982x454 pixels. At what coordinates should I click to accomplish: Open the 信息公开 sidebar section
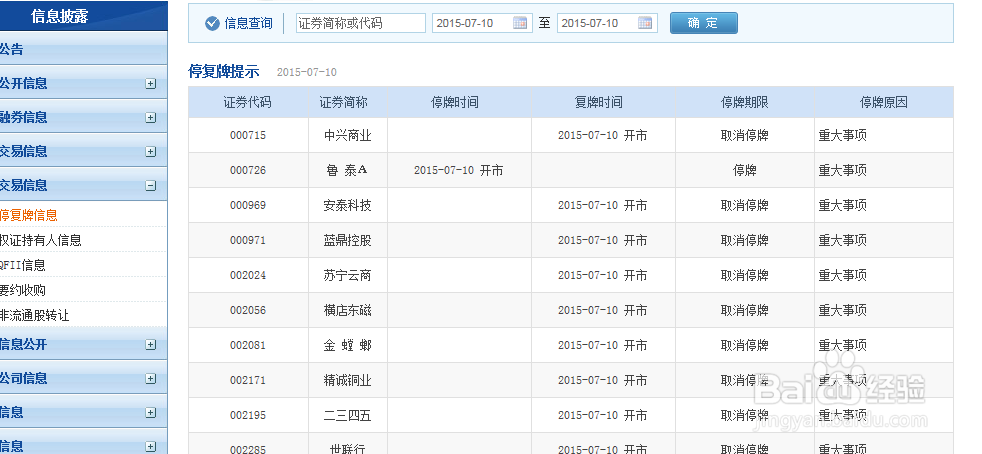click(x=83, y=344)
